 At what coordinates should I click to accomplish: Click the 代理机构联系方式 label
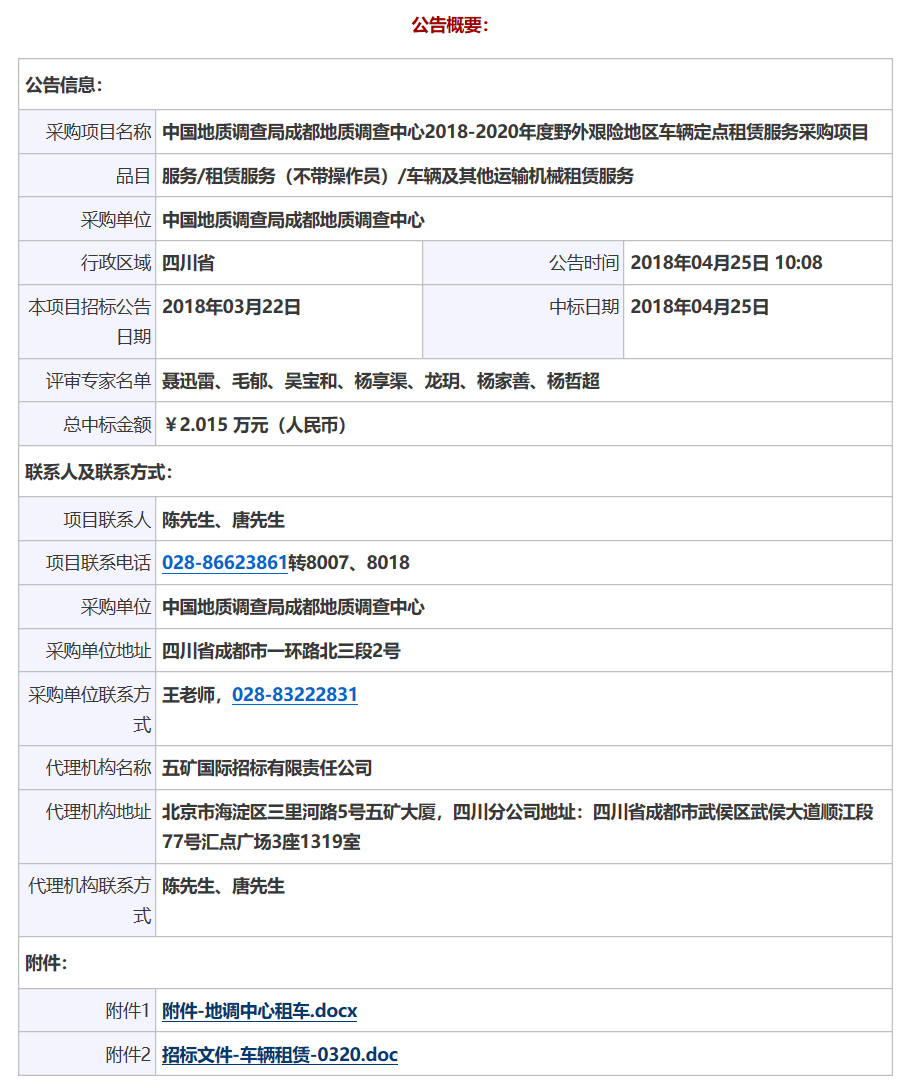pyautogui.click(x=89, y=901)
